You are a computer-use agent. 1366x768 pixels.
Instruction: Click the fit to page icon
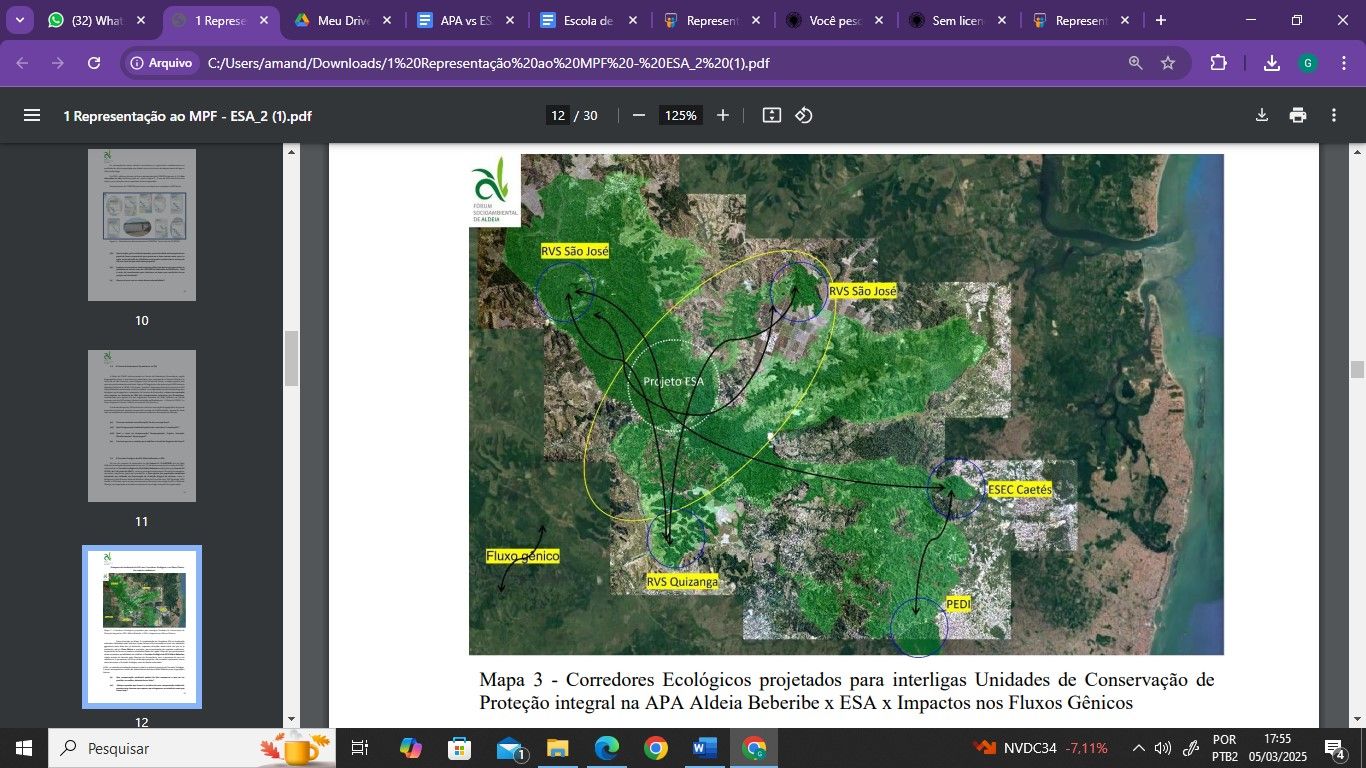click(771, 115)
